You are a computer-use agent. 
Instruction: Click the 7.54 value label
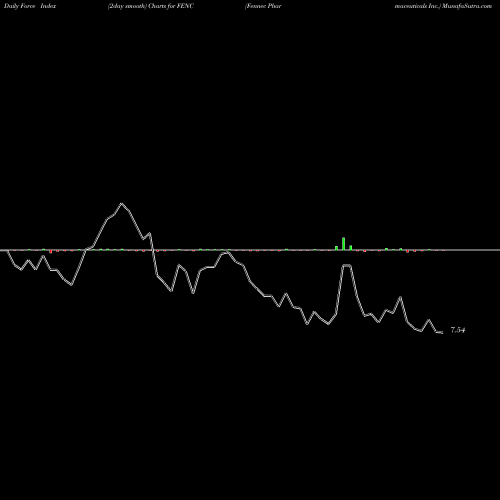pos(458,330)
